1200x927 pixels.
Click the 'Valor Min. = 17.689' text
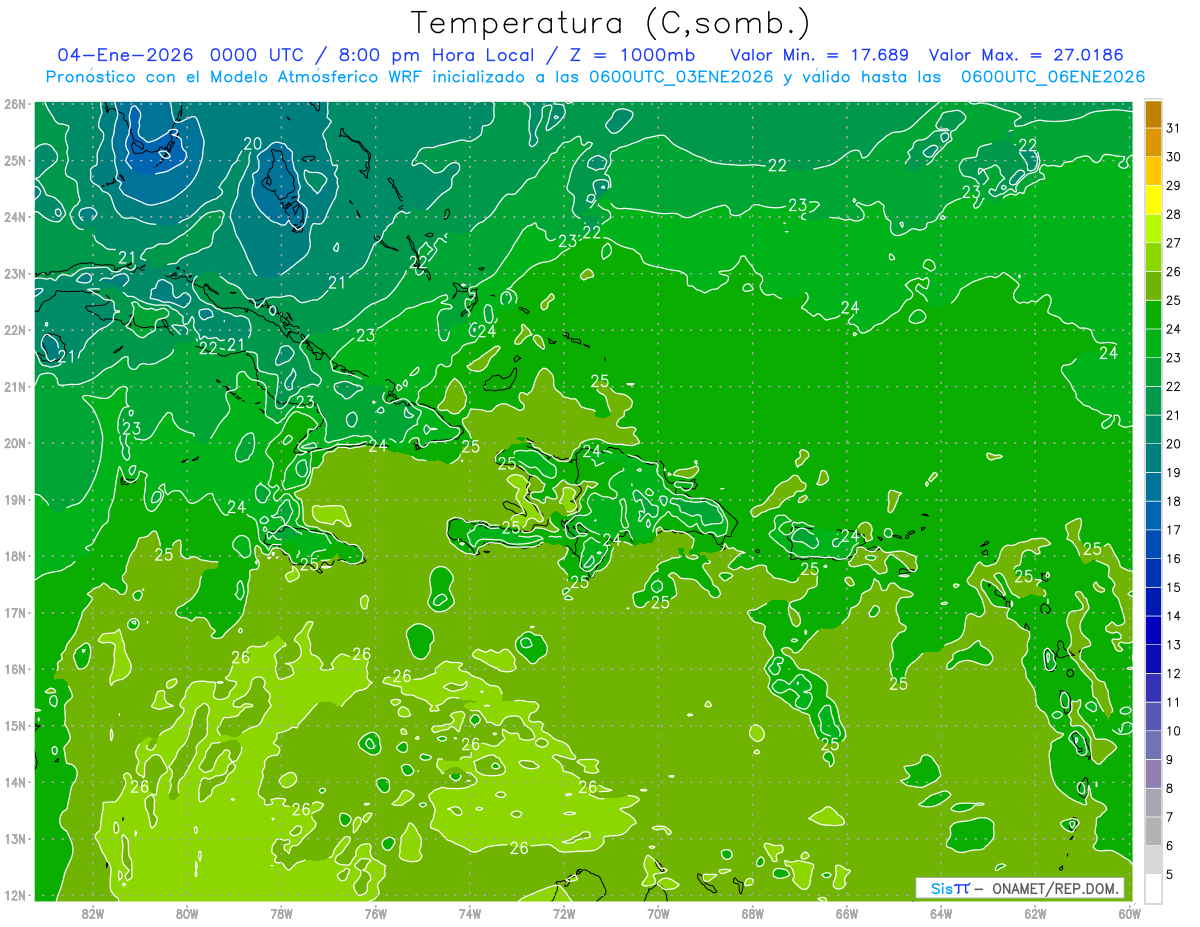coord(819,54)
